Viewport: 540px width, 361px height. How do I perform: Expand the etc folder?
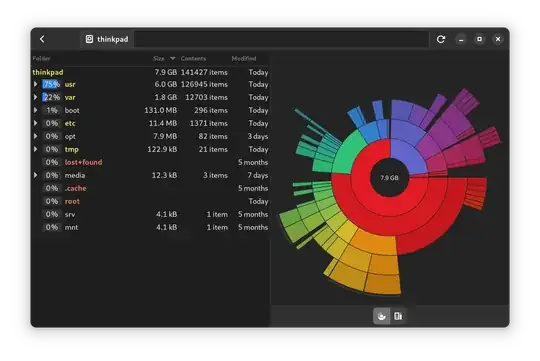(35, 123)
